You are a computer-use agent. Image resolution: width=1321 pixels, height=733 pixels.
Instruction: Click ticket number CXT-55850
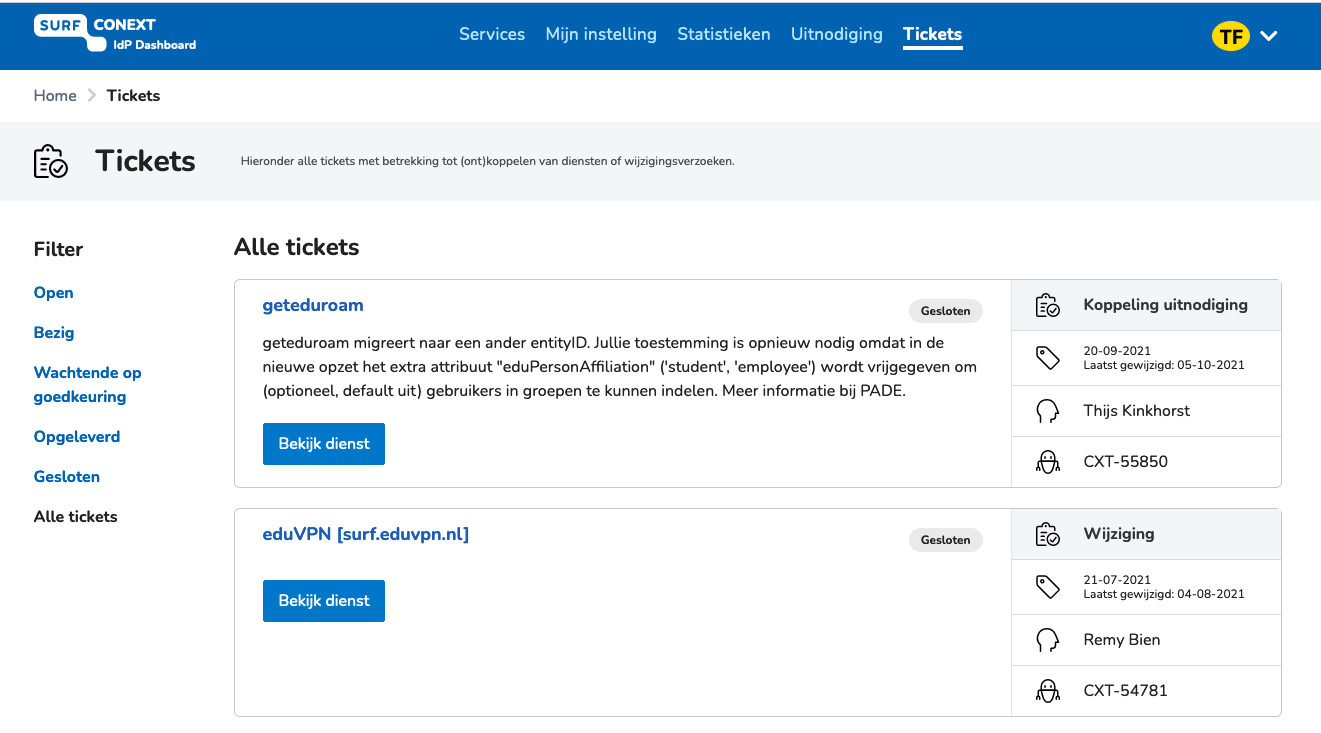(x=1126, y=462)
